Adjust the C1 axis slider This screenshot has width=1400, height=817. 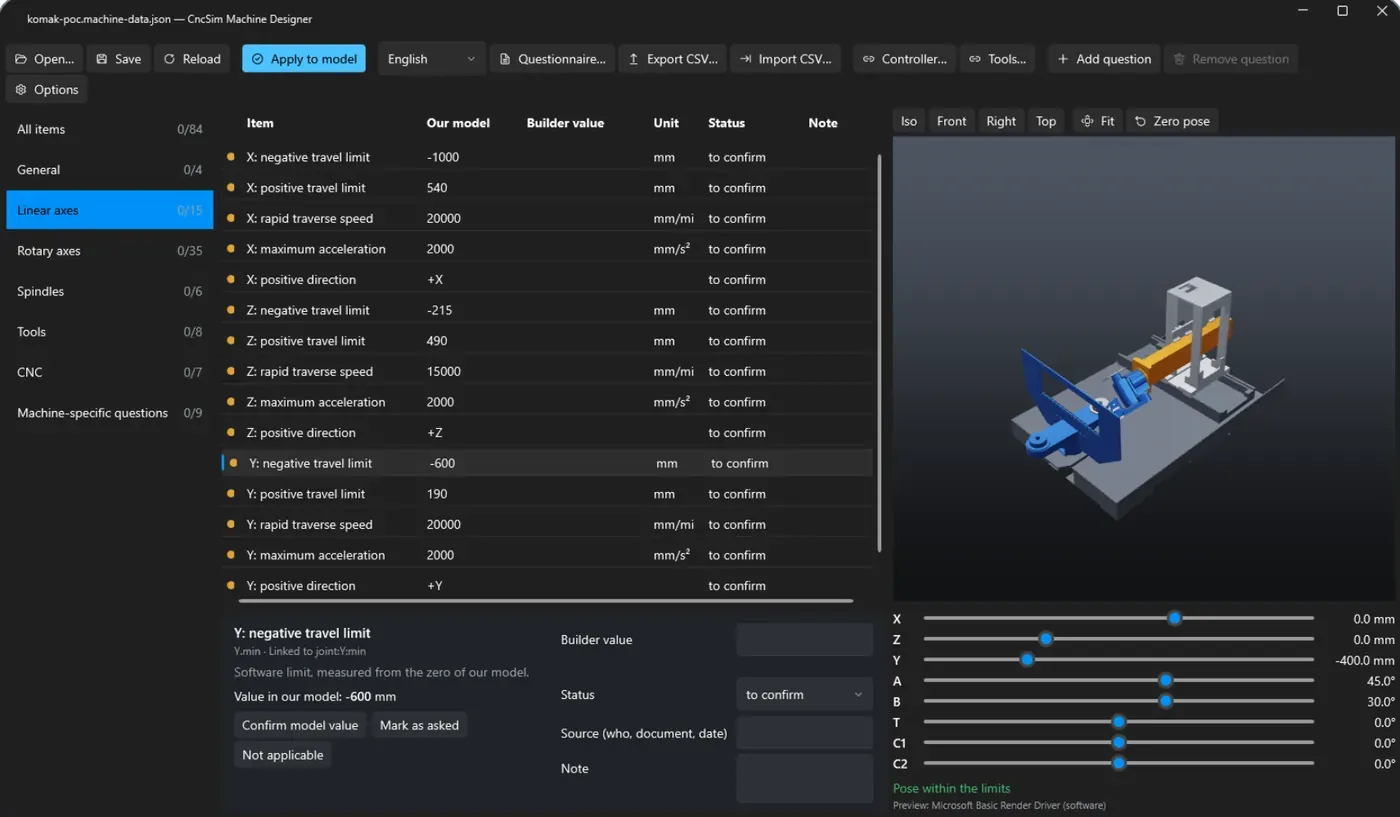coord(1118,743)
